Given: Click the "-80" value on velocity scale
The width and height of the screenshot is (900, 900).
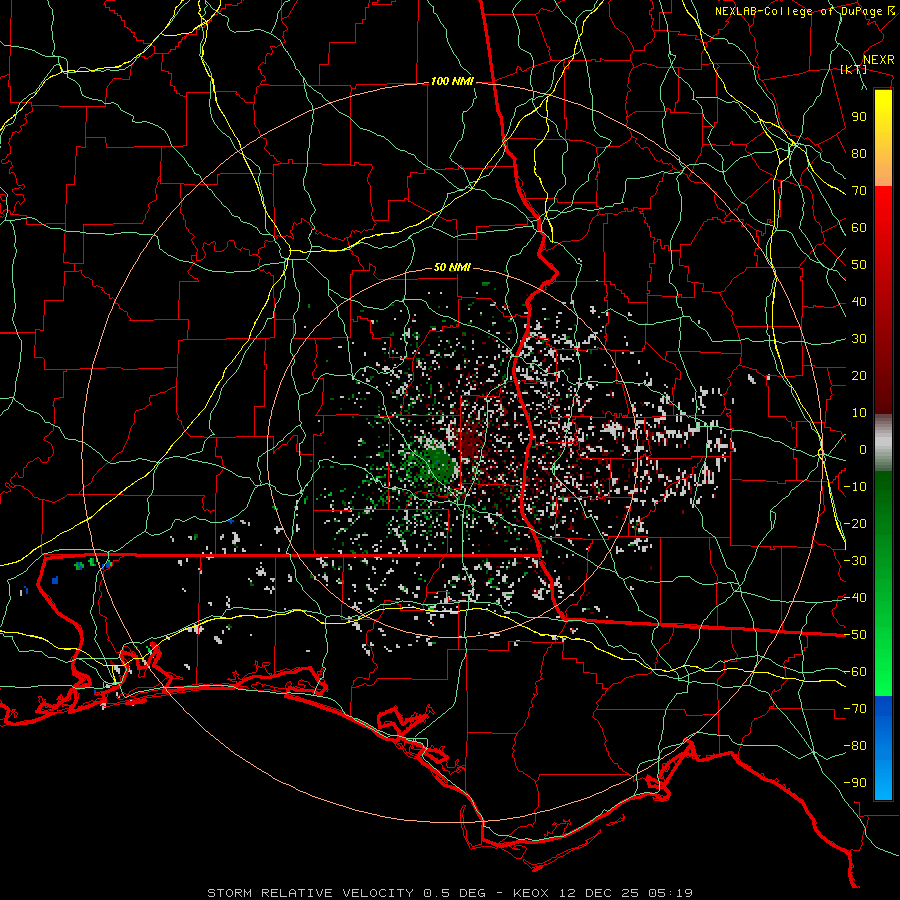Looking at the screenshot, I should (x=855, y=746).
